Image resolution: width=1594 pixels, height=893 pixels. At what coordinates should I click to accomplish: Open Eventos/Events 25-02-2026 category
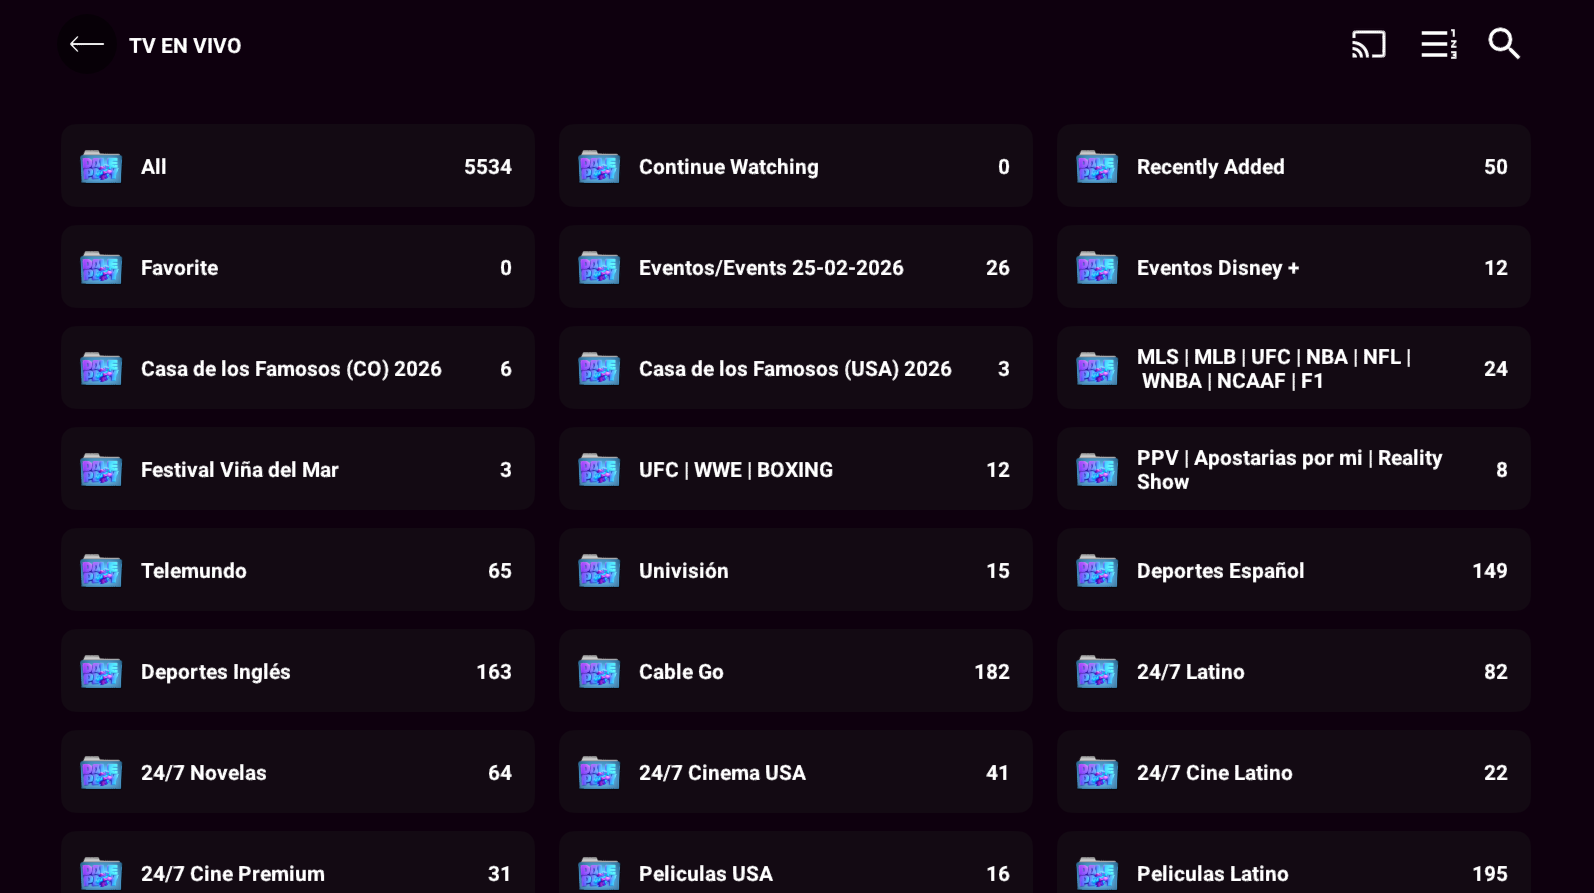tap(795, 268)
